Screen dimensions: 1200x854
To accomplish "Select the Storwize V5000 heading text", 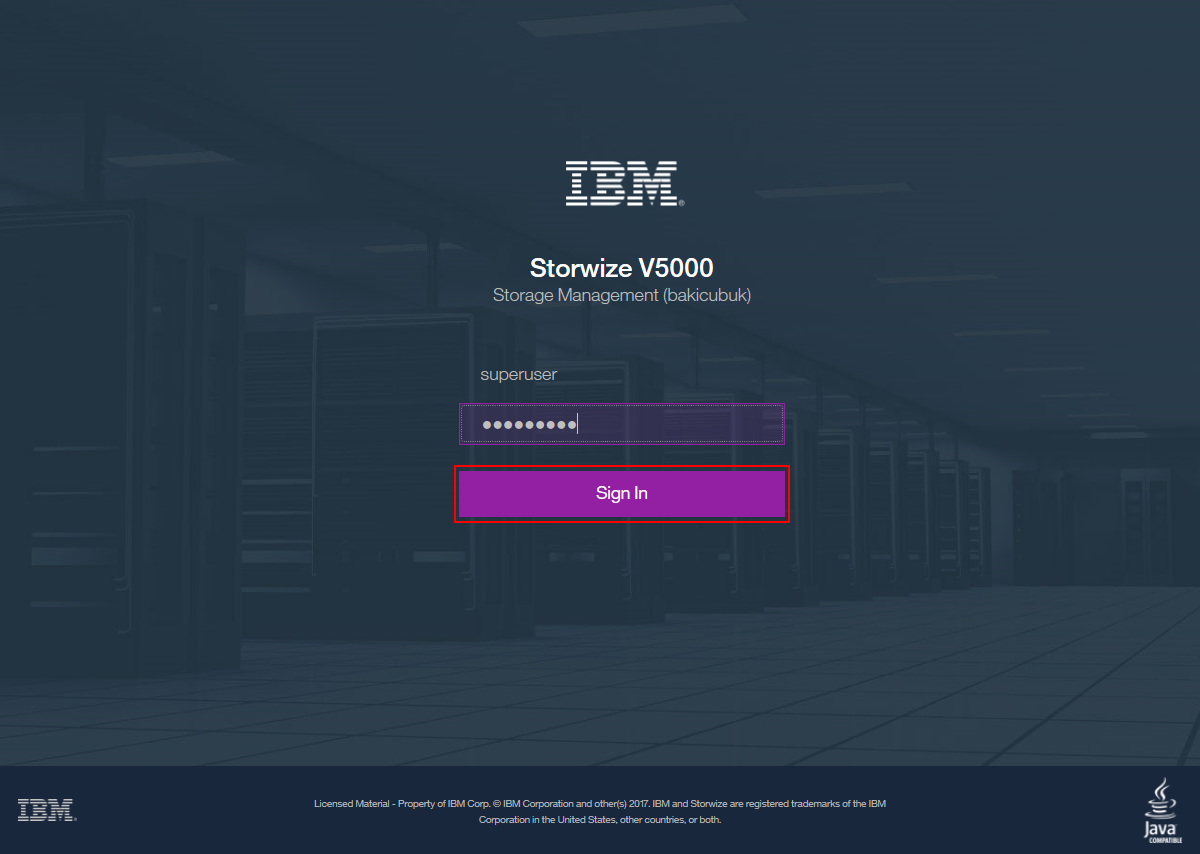I will [x=622, y=268].
